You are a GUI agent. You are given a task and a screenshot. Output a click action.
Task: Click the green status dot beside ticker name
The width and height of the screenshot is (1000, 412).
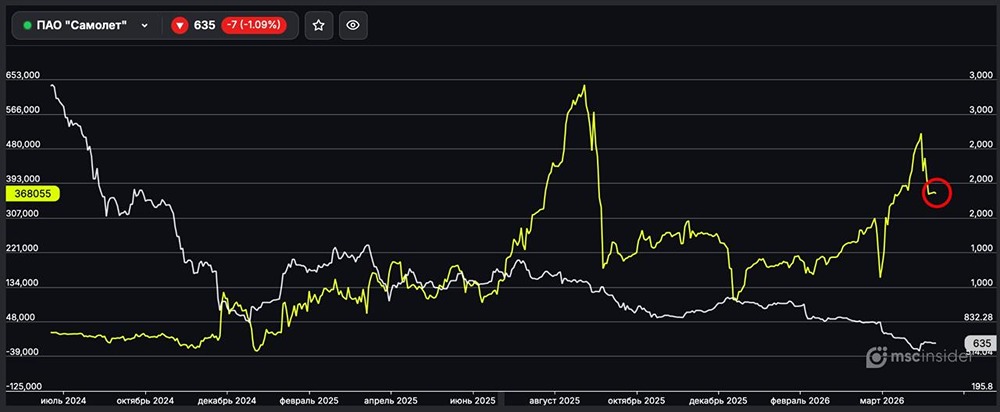(27, 25)
